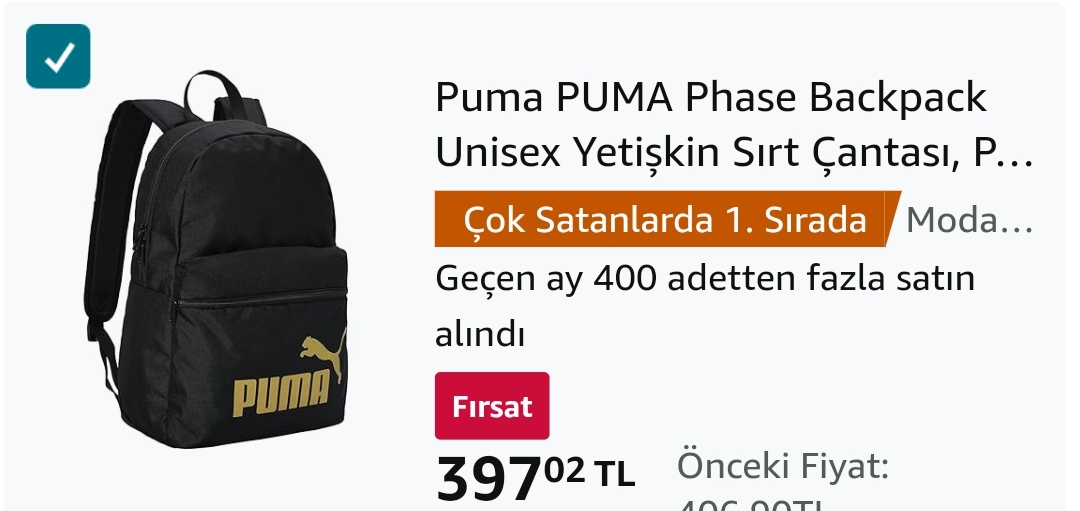Open the black Puma backpack product image

click(x=216, y=259)
